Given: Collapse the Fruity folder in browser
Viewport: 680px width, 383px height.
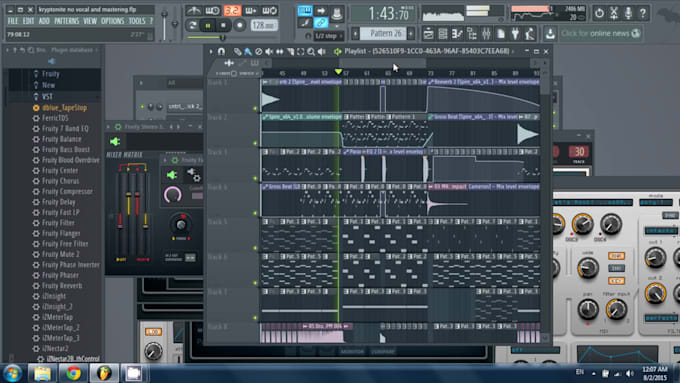Looking at the screenshot, I should coord(51,74).
